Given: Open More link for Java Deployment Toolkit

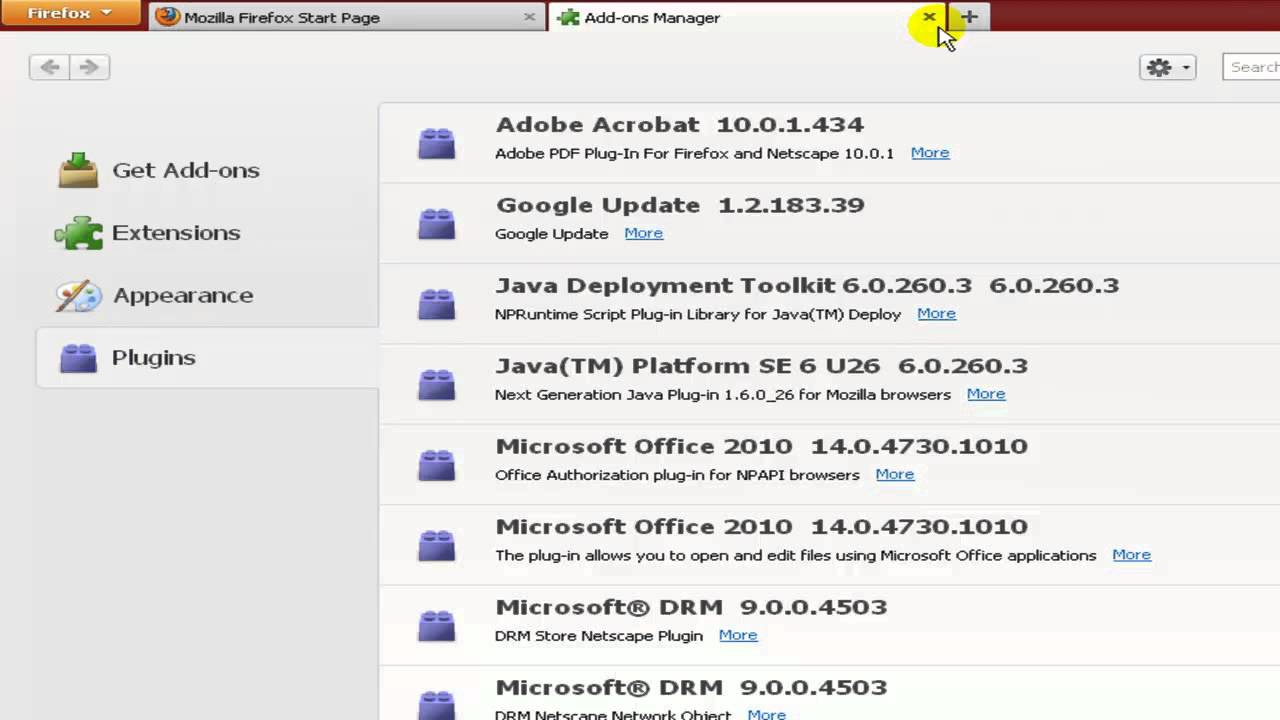Looking at the screenshot, I should [937, 314].
